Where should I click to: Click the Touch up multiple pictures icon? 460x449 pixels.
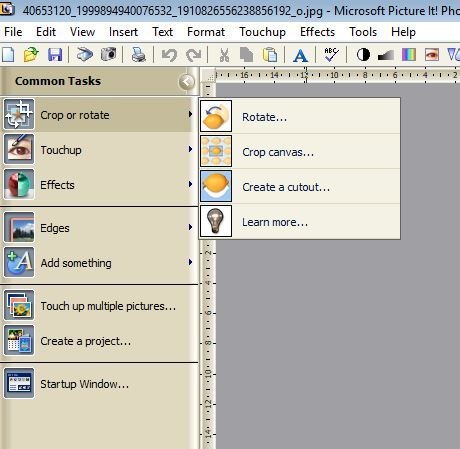[x=19, y=305]
